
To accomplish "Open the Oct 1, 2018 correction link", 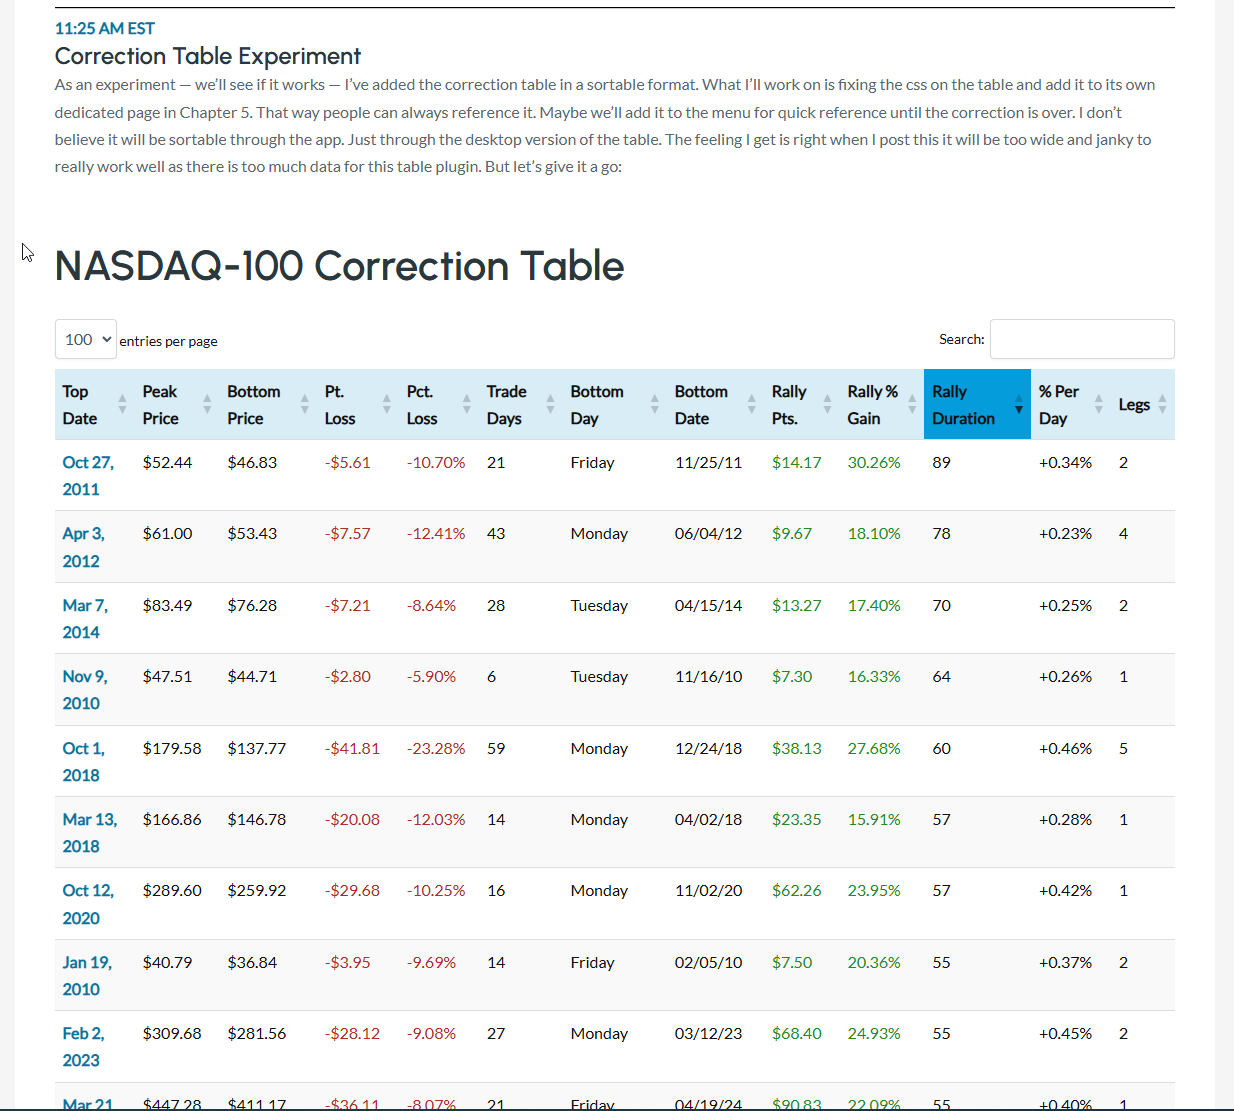I will click(83, 762).
